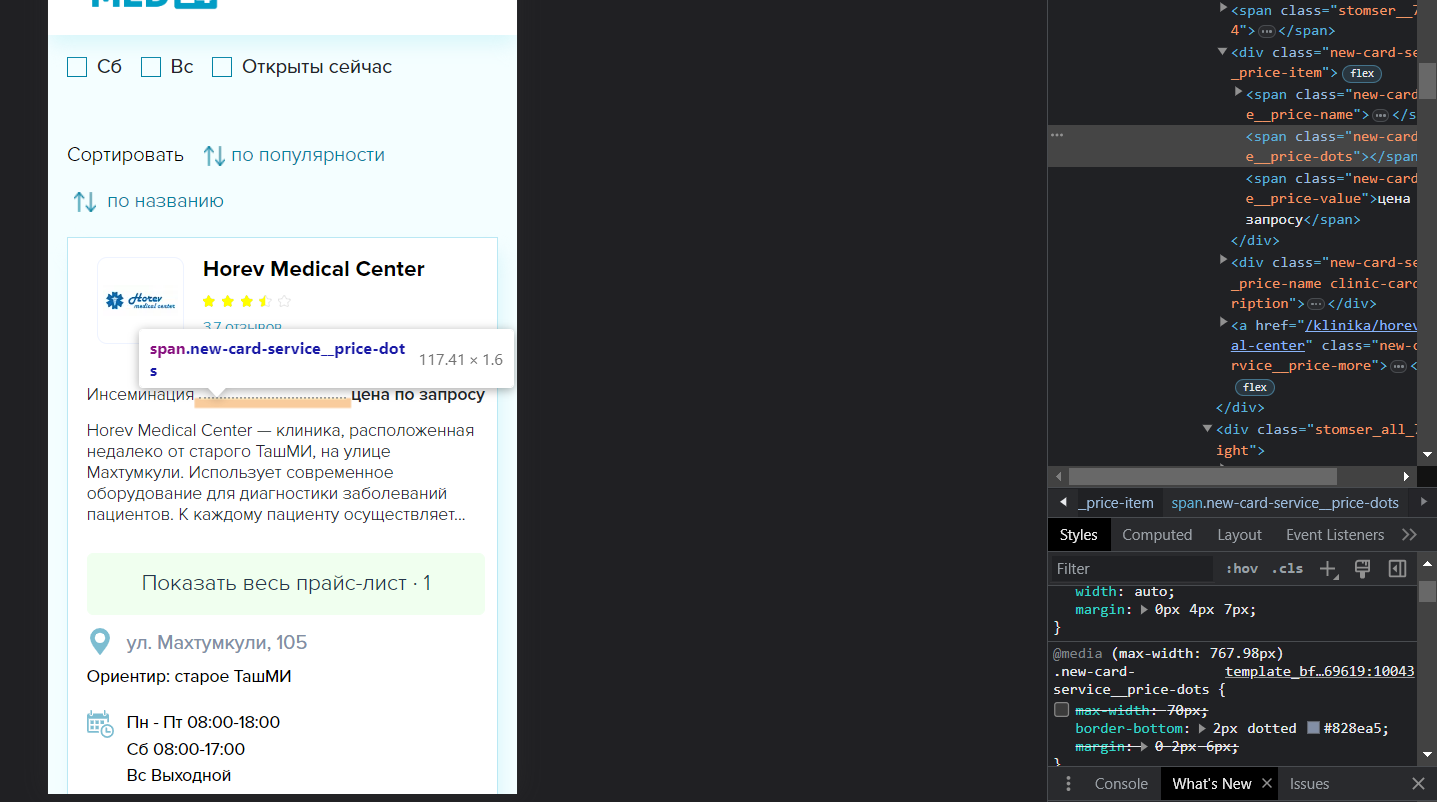Switch to the Computed tab
Viewport: 1437px width, 802px height.
pos(1157,535)
